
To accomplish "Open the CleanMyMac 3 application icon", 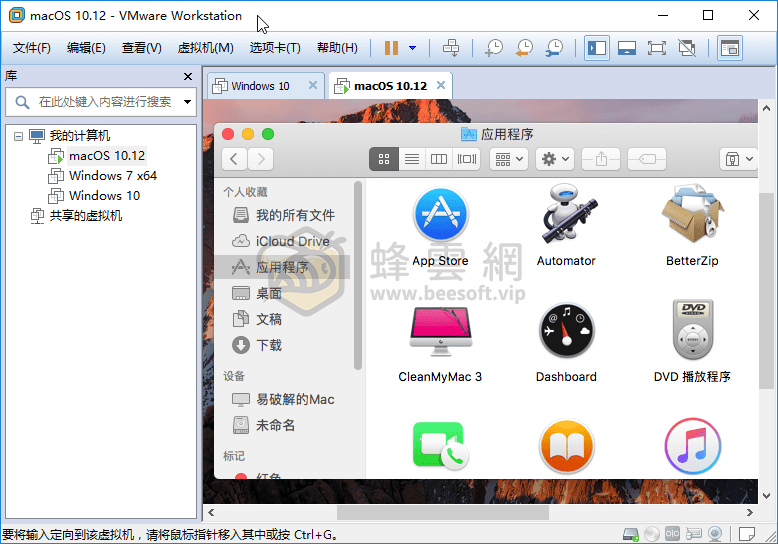I will (x=440, y=331).
